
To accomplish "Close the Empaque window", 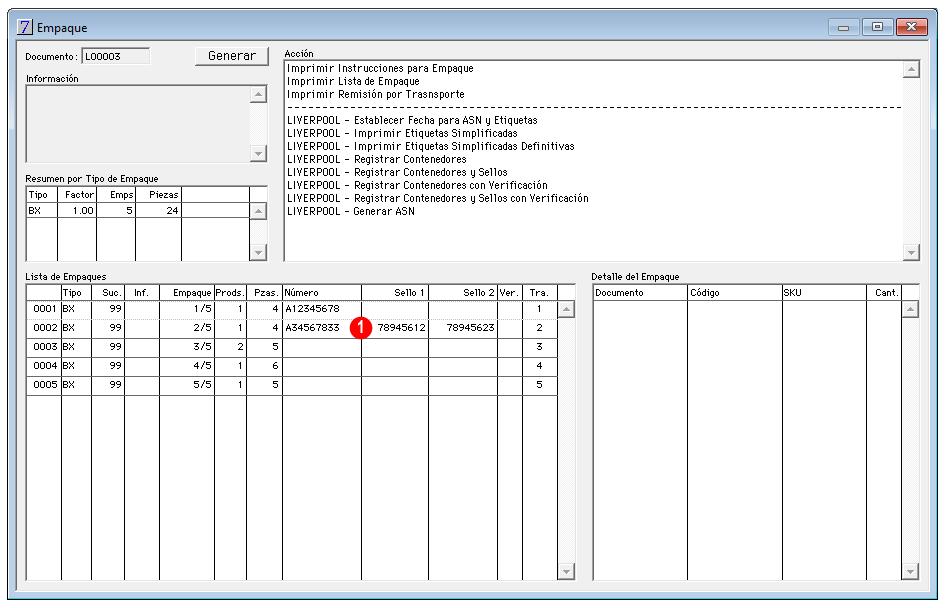I will [912, 27].
